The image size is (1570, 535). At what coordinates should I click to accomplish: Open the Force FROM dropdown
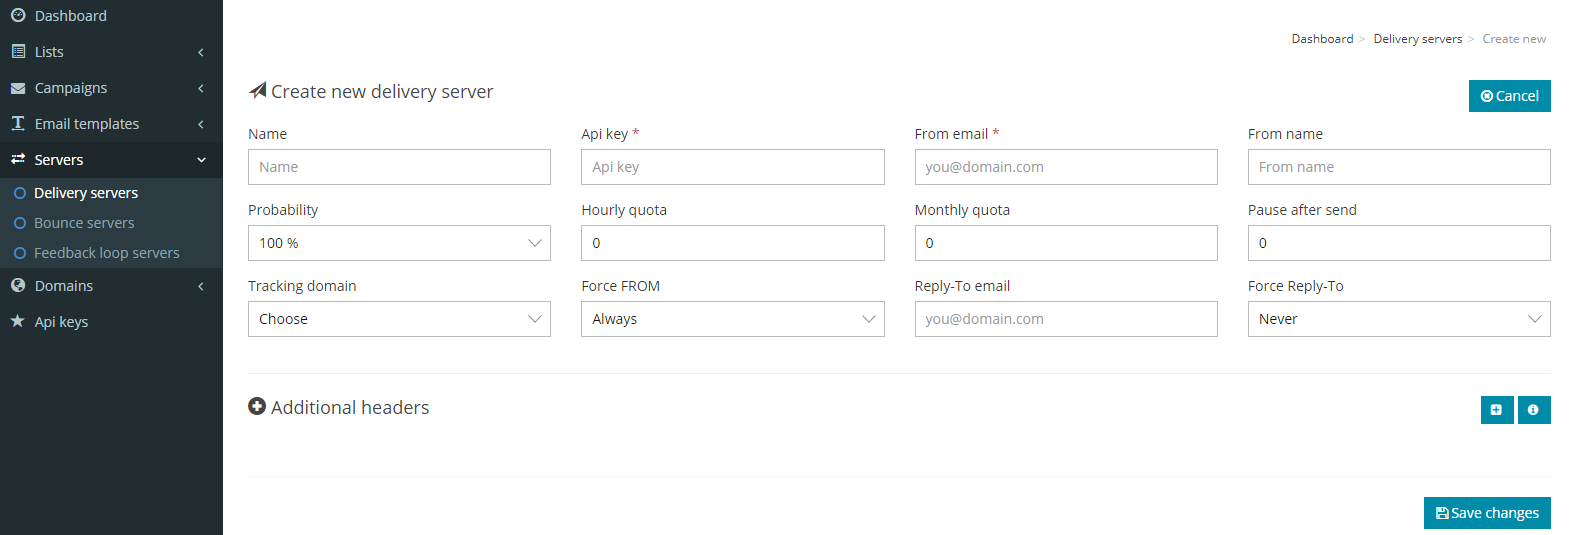pyautogui.click(x=732, y=319)
